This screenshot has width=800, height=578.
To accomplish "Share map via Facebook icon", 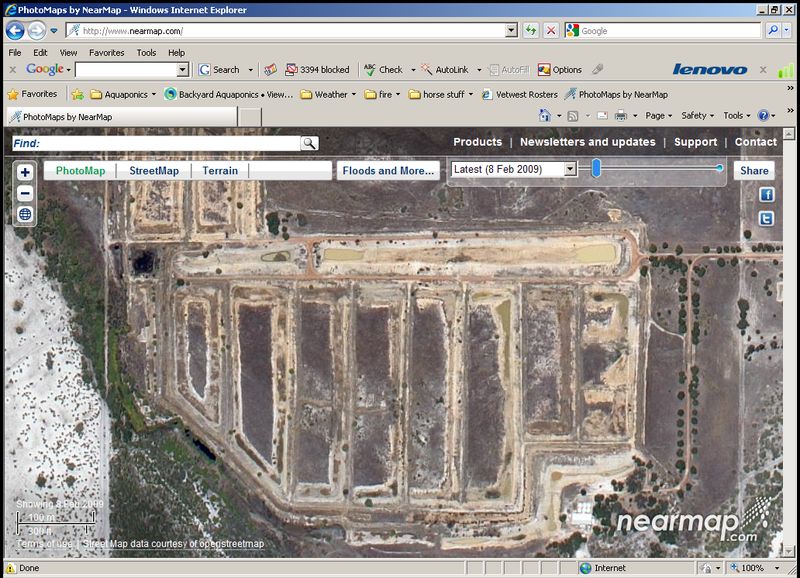I will (767, 195).
